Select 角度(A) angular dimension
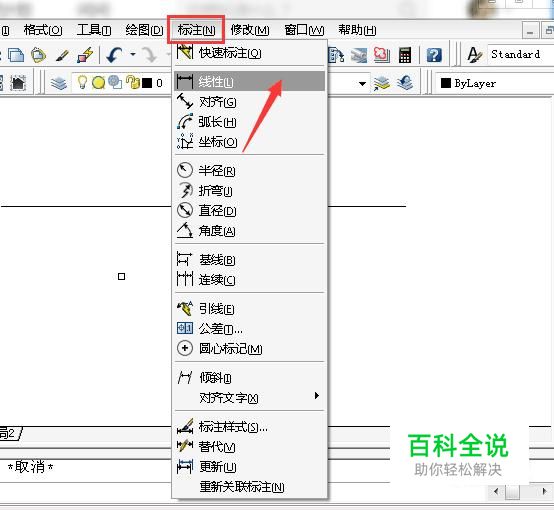 click(249, 231)
